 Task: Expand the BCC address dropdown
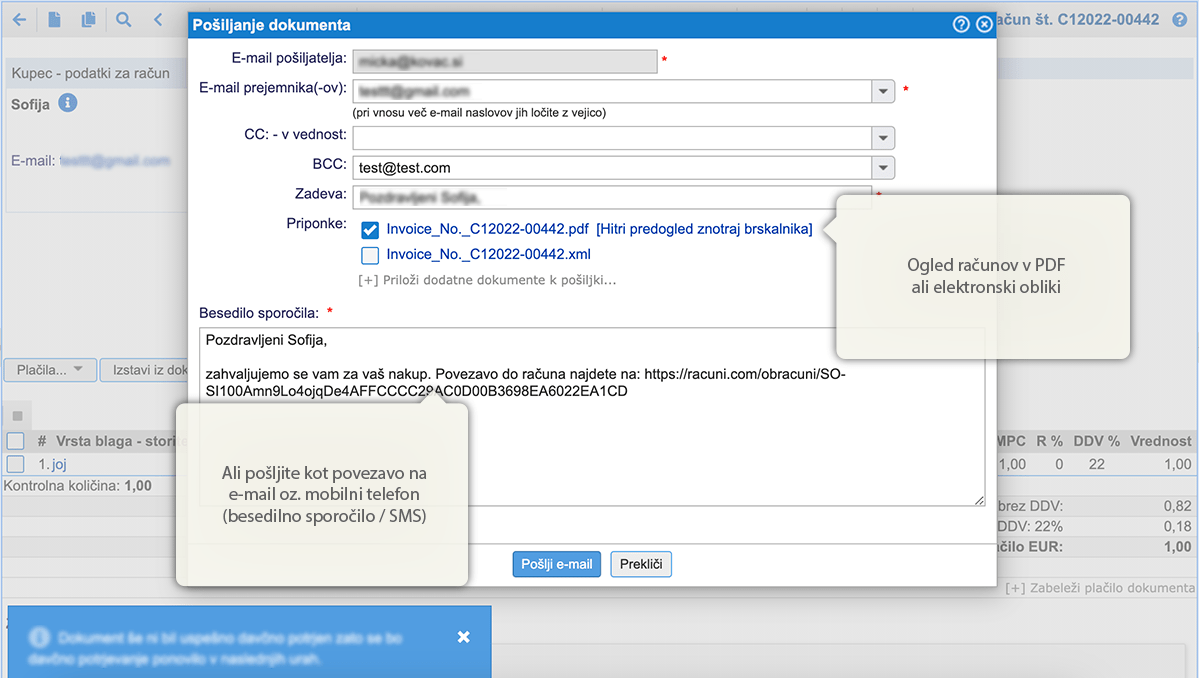point(883,168)
